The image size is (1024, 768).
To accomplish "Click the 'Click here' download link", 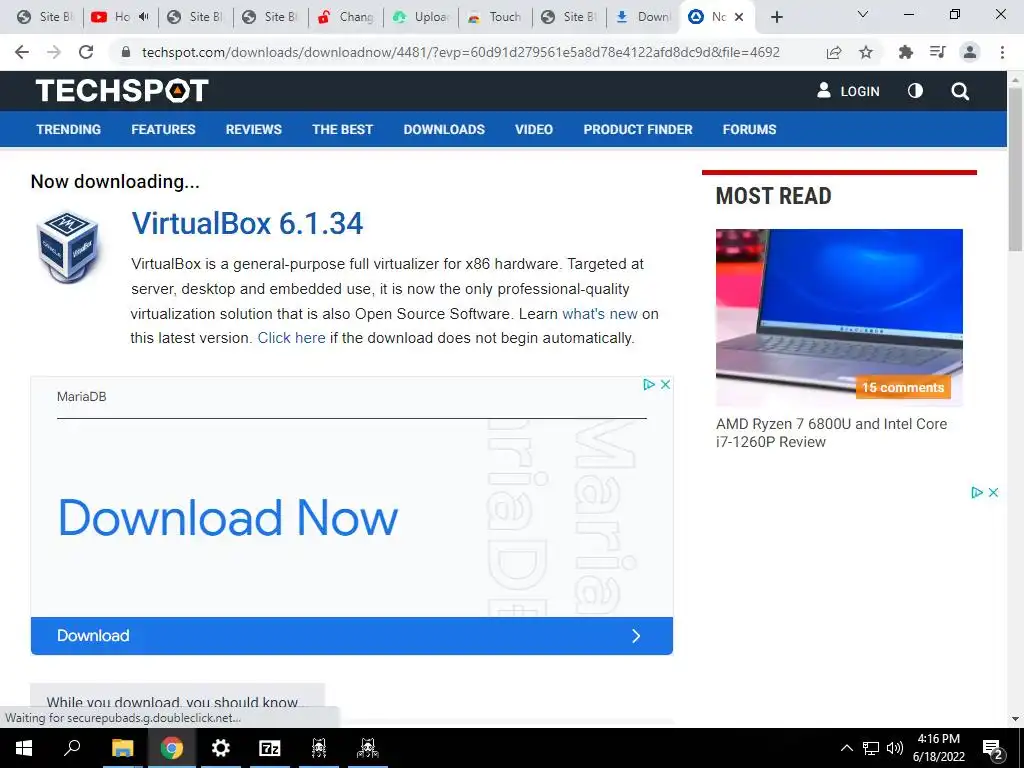I will point(291,338).
